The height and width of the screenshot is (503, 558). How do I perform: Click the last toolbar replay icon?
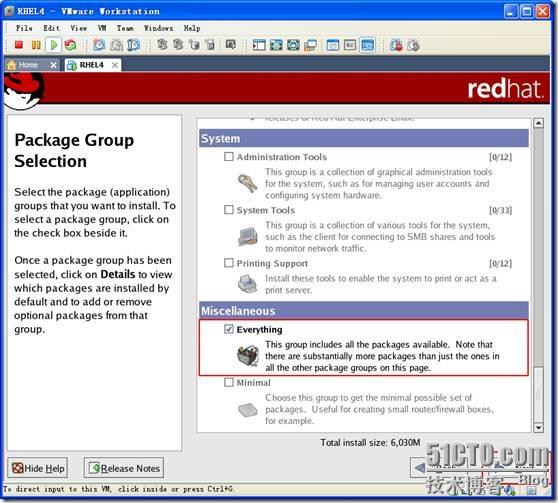[x=413, y=45]
